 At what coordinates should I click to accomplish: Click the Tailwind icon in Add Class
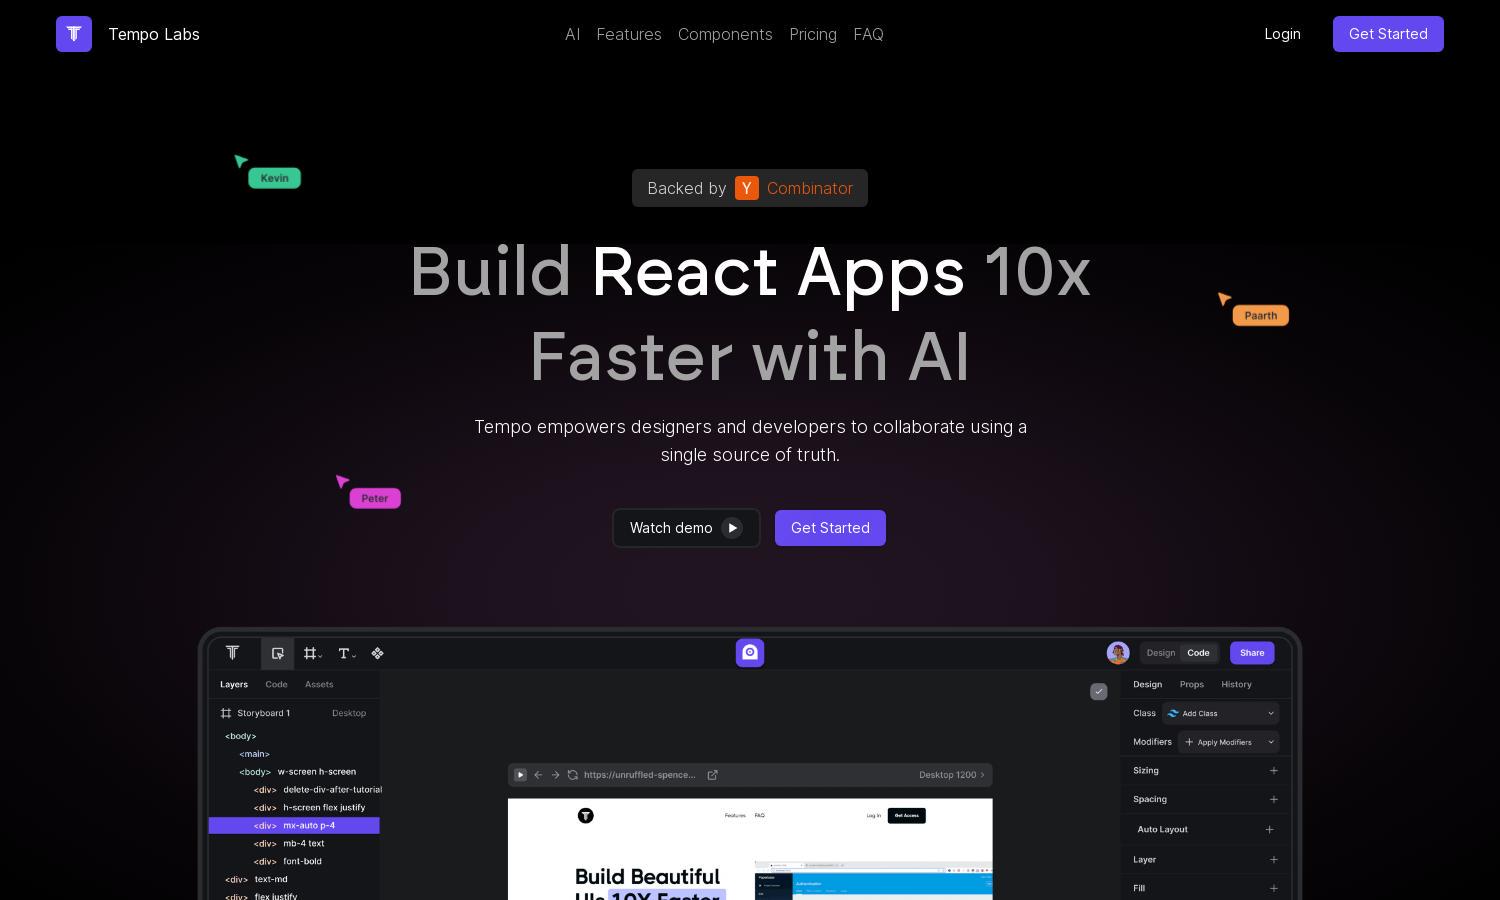pos(1173,713)
